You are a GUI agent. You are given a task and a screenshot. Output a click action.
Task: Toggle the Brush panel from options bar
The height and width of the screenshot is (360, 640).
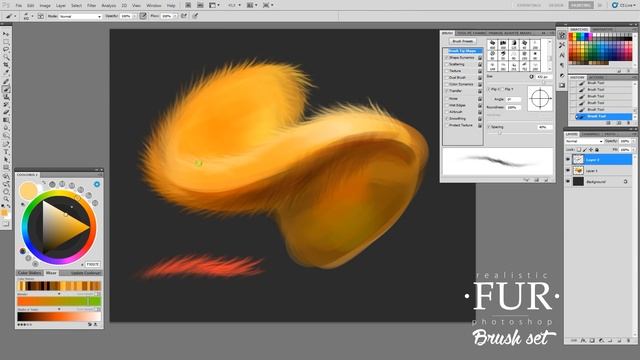tap(41, 16)
